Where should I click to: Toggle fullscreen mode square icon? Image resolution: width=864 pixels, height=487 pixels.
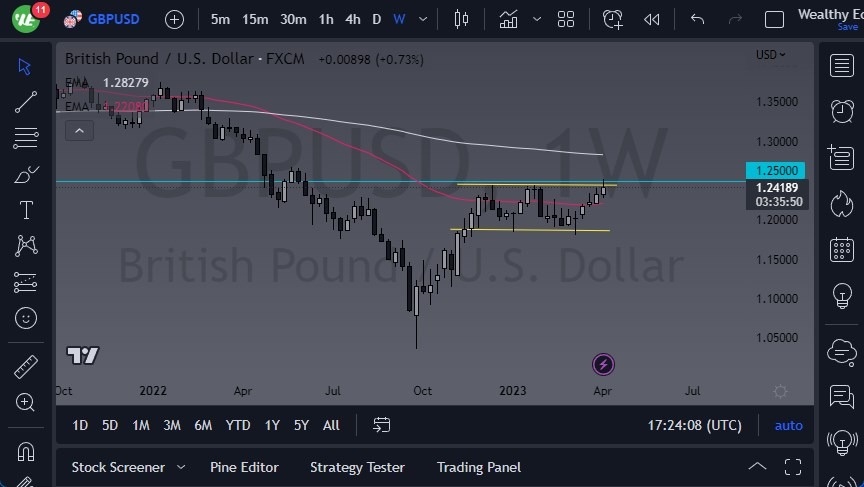pyautogui.click(x=774, y=19)
